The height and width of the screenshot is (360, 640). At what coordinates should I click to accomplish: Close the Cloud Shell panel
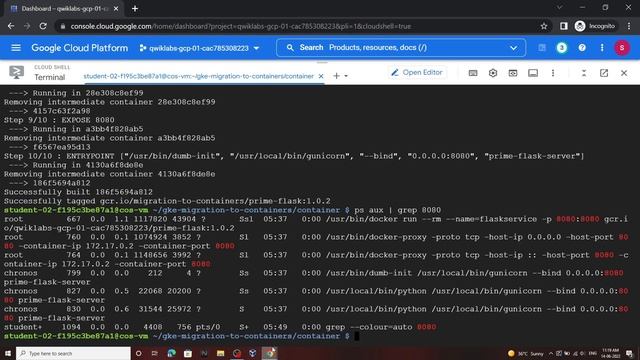[x=624, y=73]
